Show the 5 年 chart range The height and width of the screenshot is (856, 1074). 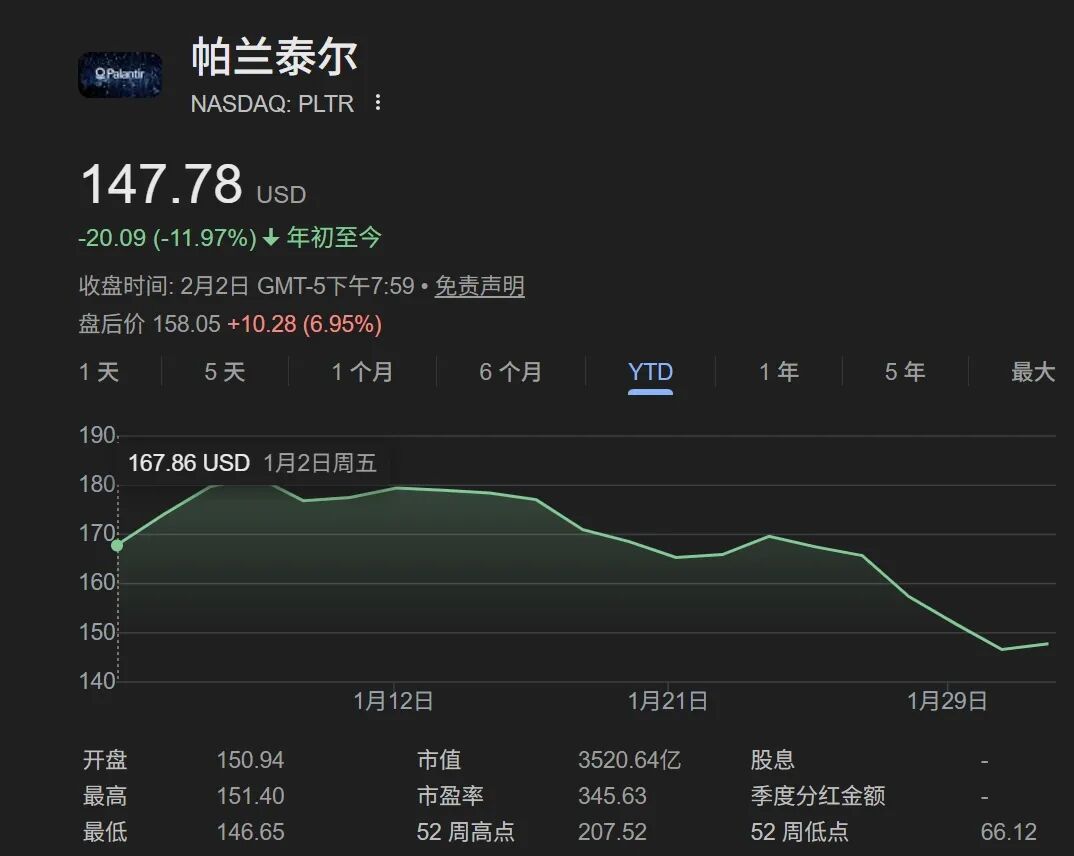pyautogui.click(x=905, y=372)
